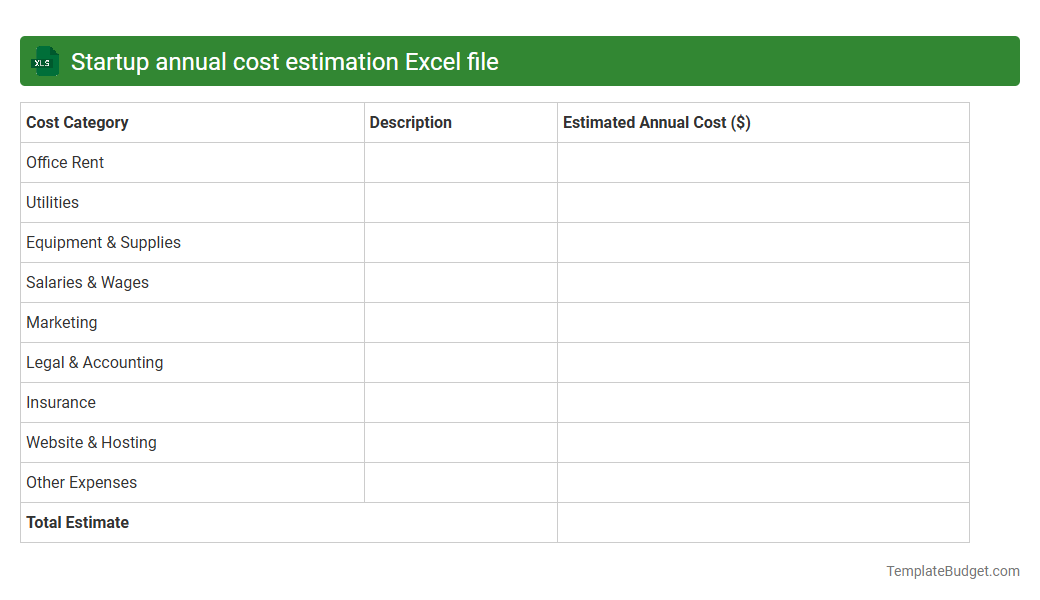This screenshot has height=600, width=1040.
Task: Click the Total Estimate cost cell
Action: click(763, 522)
